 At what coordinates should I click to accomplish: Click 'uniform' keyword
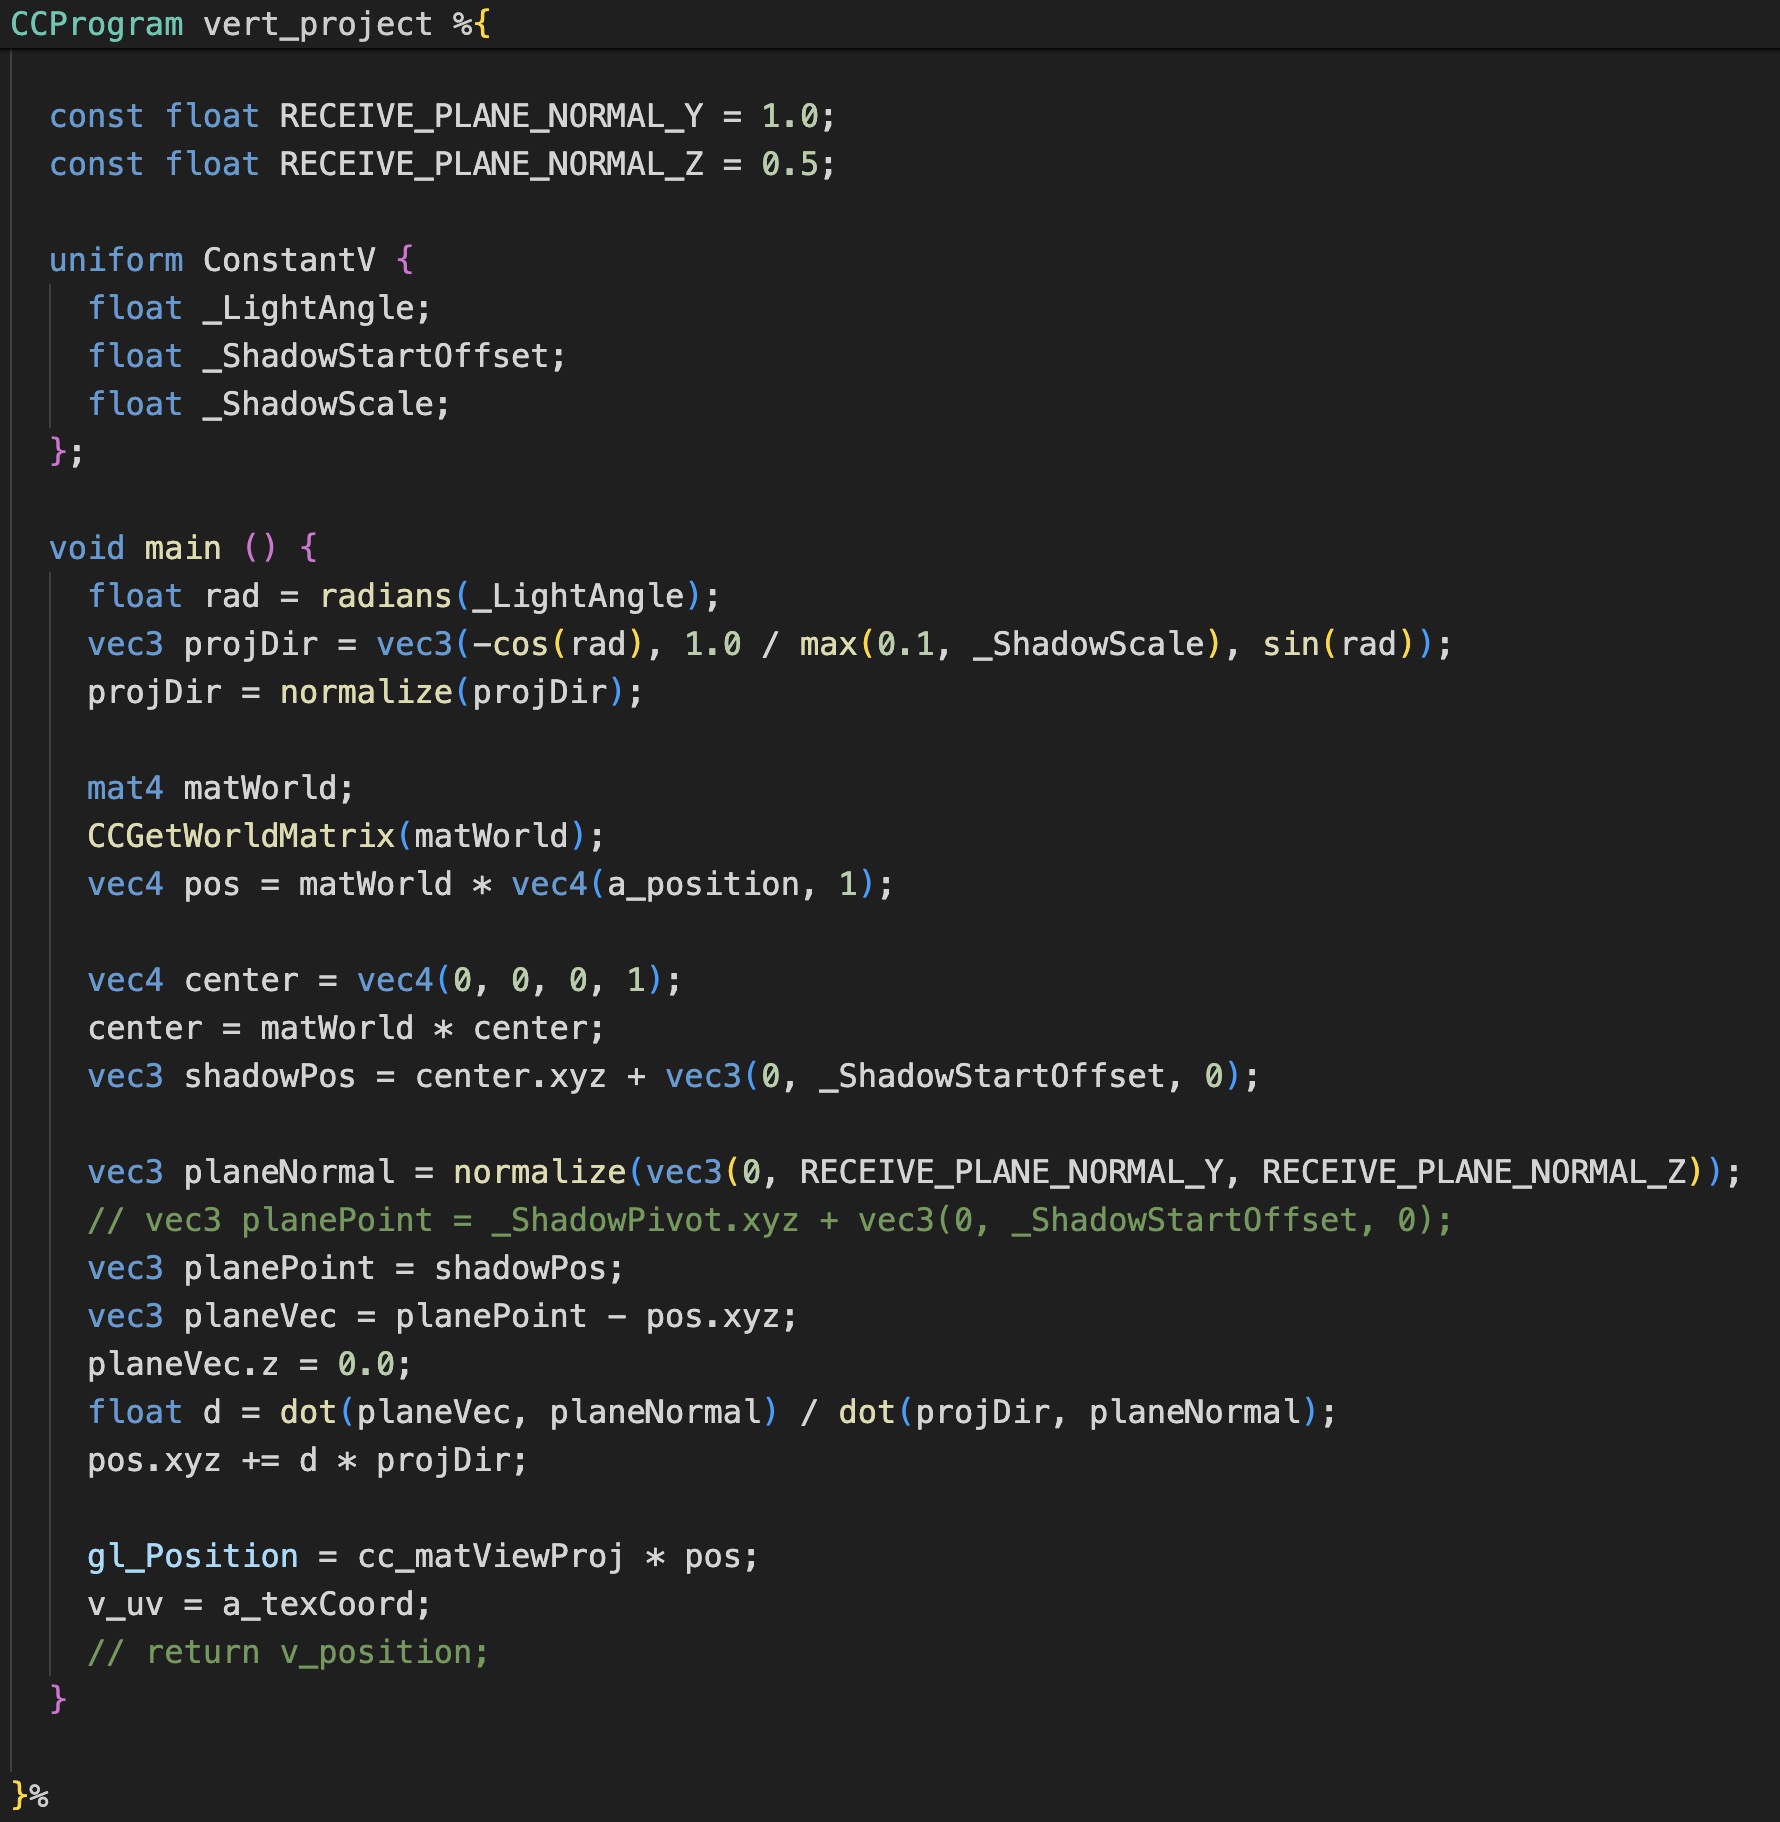pyautogui.click(x=116, y=260)
